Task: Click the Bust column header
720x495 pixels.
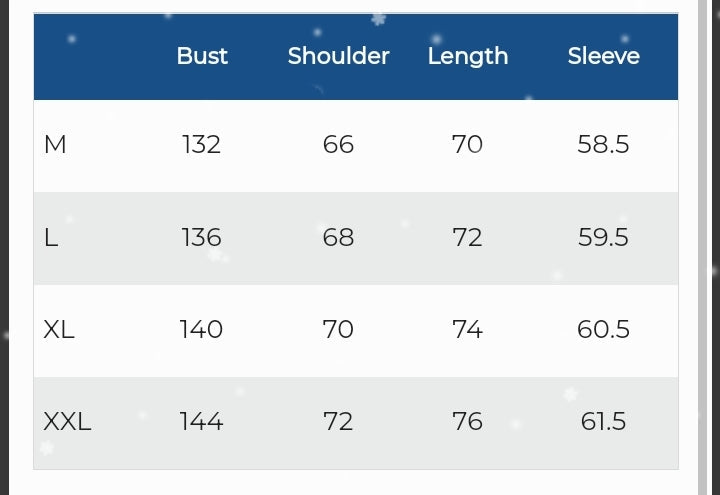Action: click(x=202, y=56)
